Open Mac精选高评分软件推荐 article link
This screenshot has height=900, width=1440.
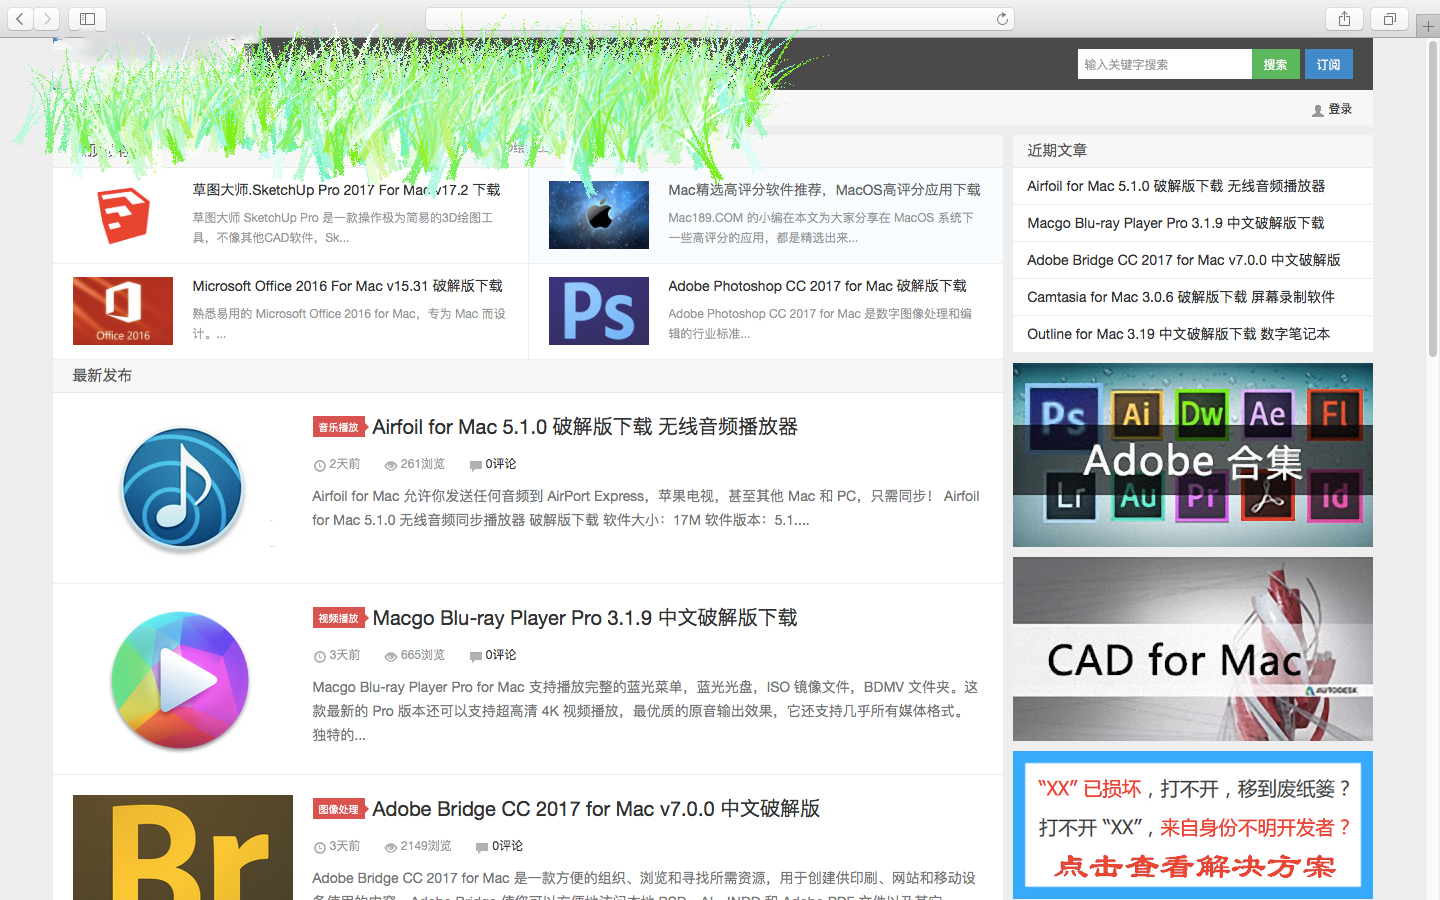click(x=824, y=190)
